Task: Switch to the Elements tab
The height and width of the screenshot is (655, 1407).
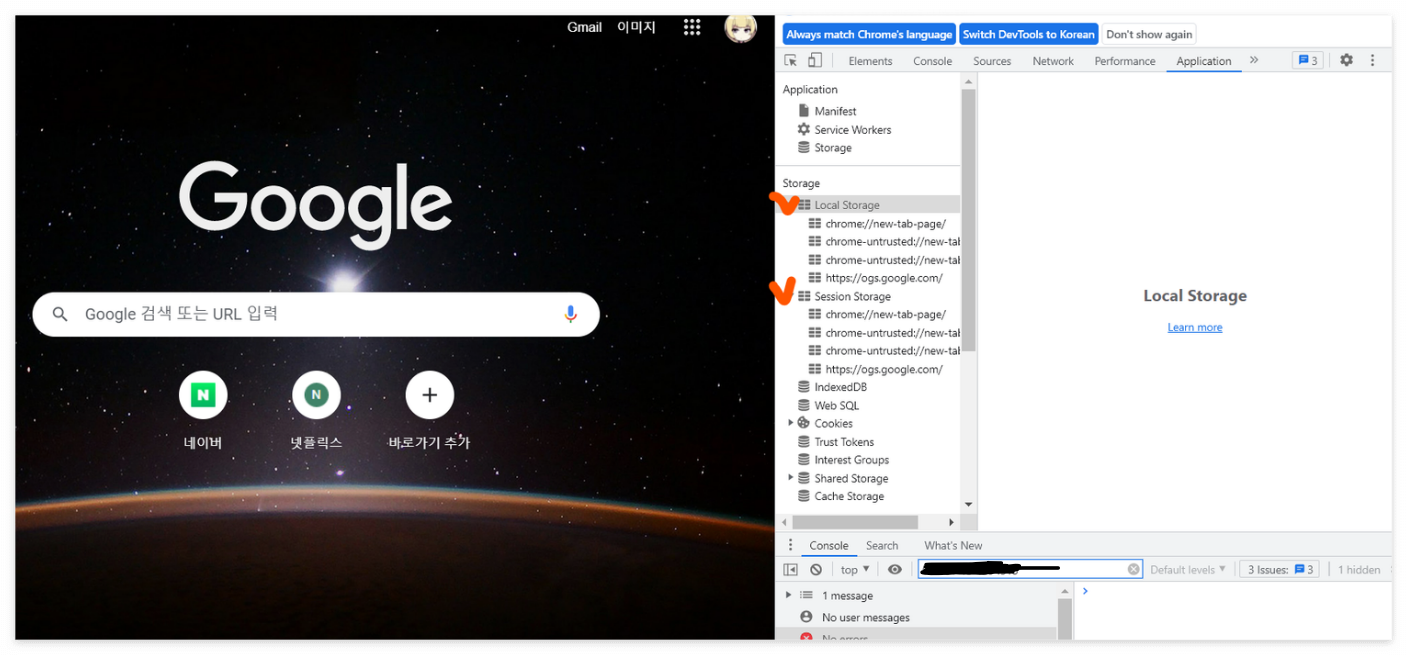Action: click(x=870, y=61)
